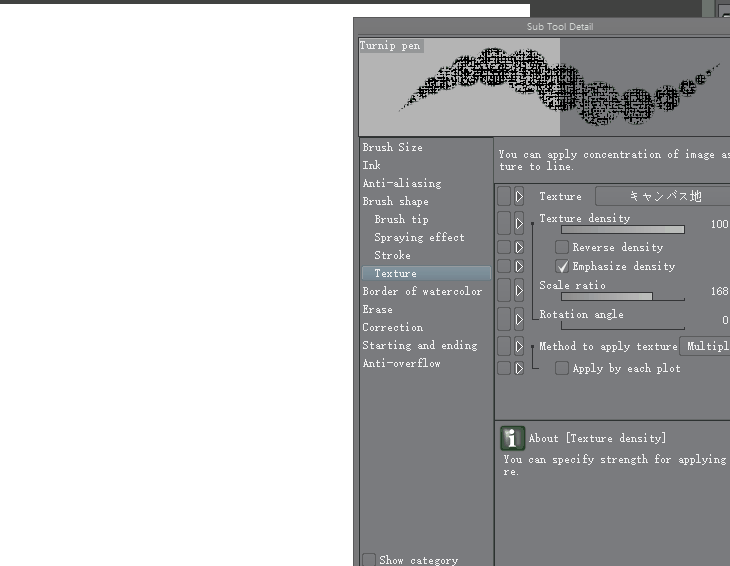Select the Brush Size category
The image size is (730, 566).
[x=392, y=147]
